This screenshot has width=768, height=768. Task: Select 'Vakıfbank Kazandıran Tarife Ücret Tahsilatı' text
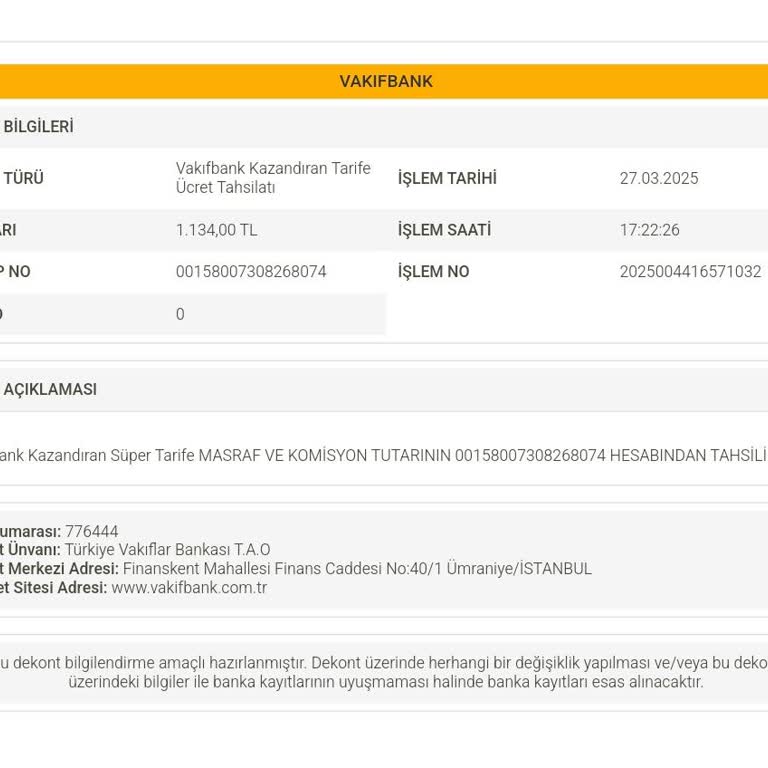pos(273,178)
